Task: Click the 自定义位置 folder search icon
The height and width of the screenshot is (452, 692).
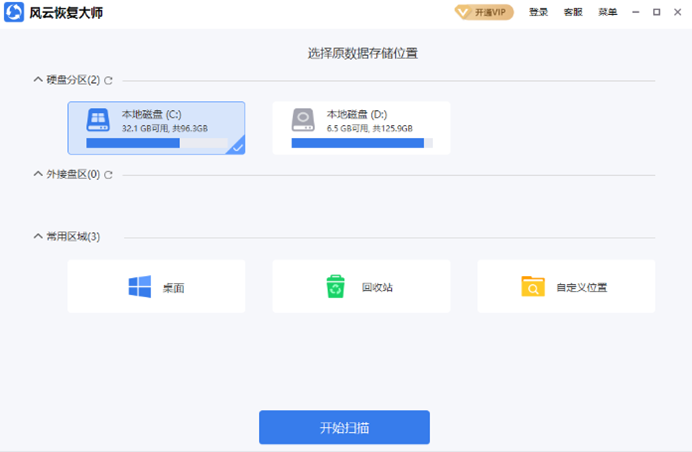Action: 533,286
